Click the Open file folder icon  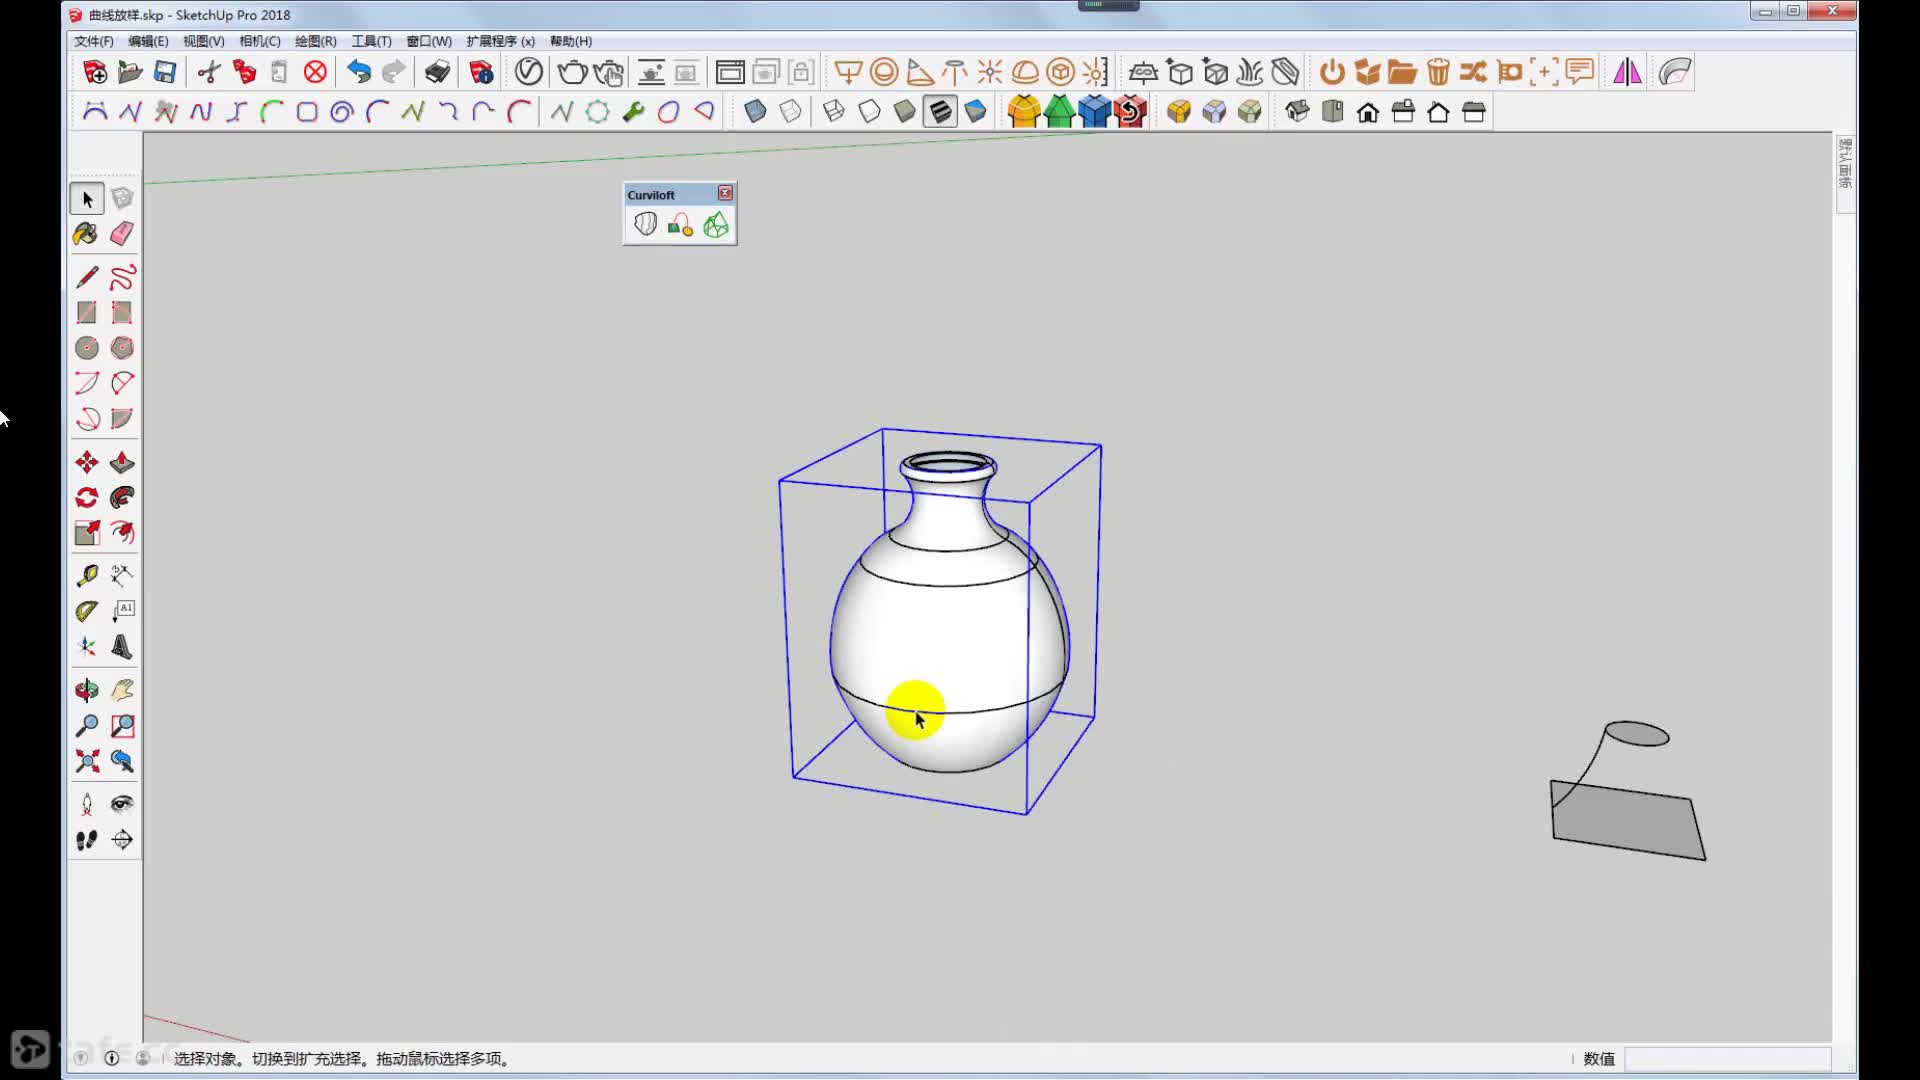(130, 72)
